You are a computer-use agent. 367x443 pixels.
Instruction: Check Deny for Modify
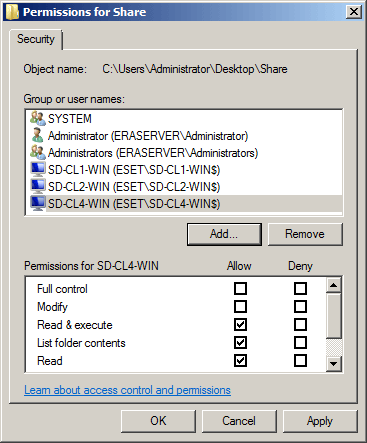pyautogui.click(x=300, y=307)
